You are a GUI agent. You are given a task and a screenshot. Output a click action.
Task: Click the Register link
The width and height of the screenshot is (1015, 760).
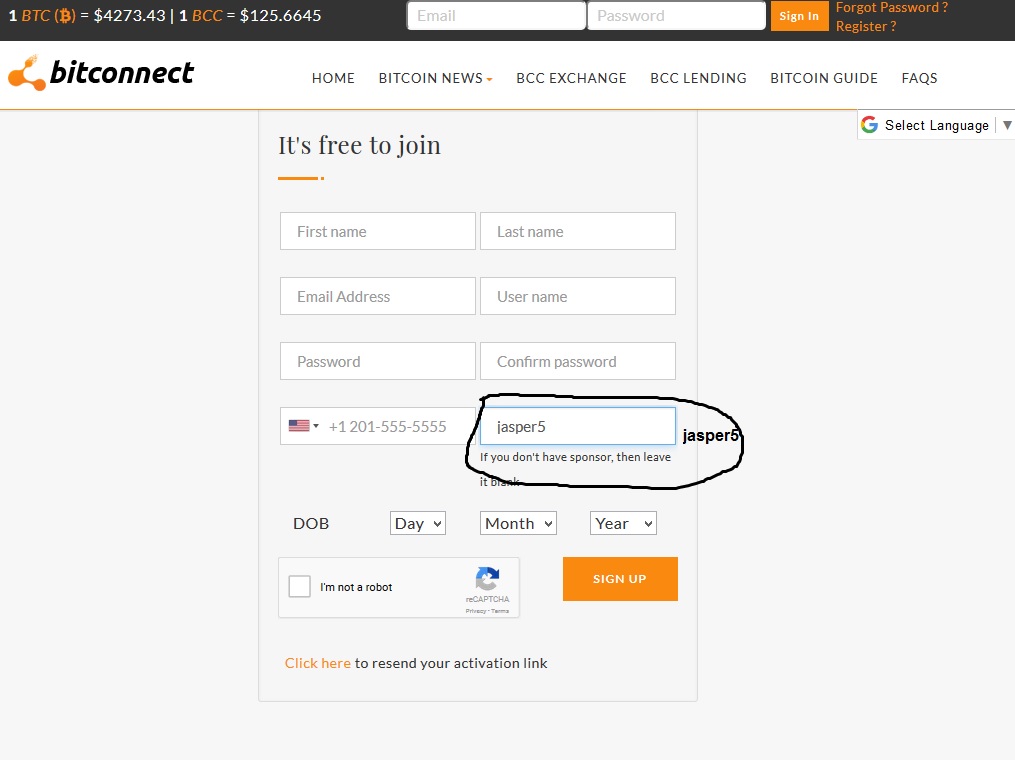865,27
